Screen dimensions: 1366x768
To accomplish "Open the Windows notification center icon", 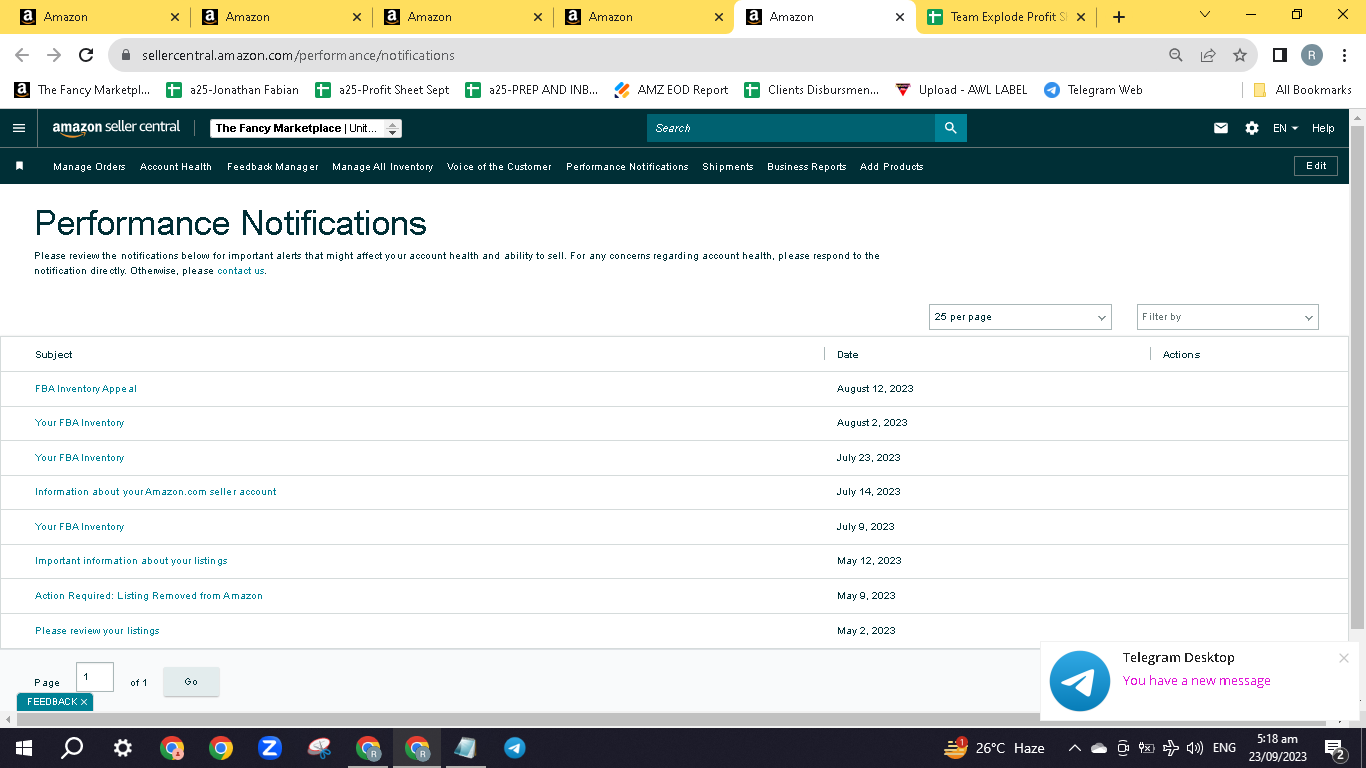I will (1334, 748).
